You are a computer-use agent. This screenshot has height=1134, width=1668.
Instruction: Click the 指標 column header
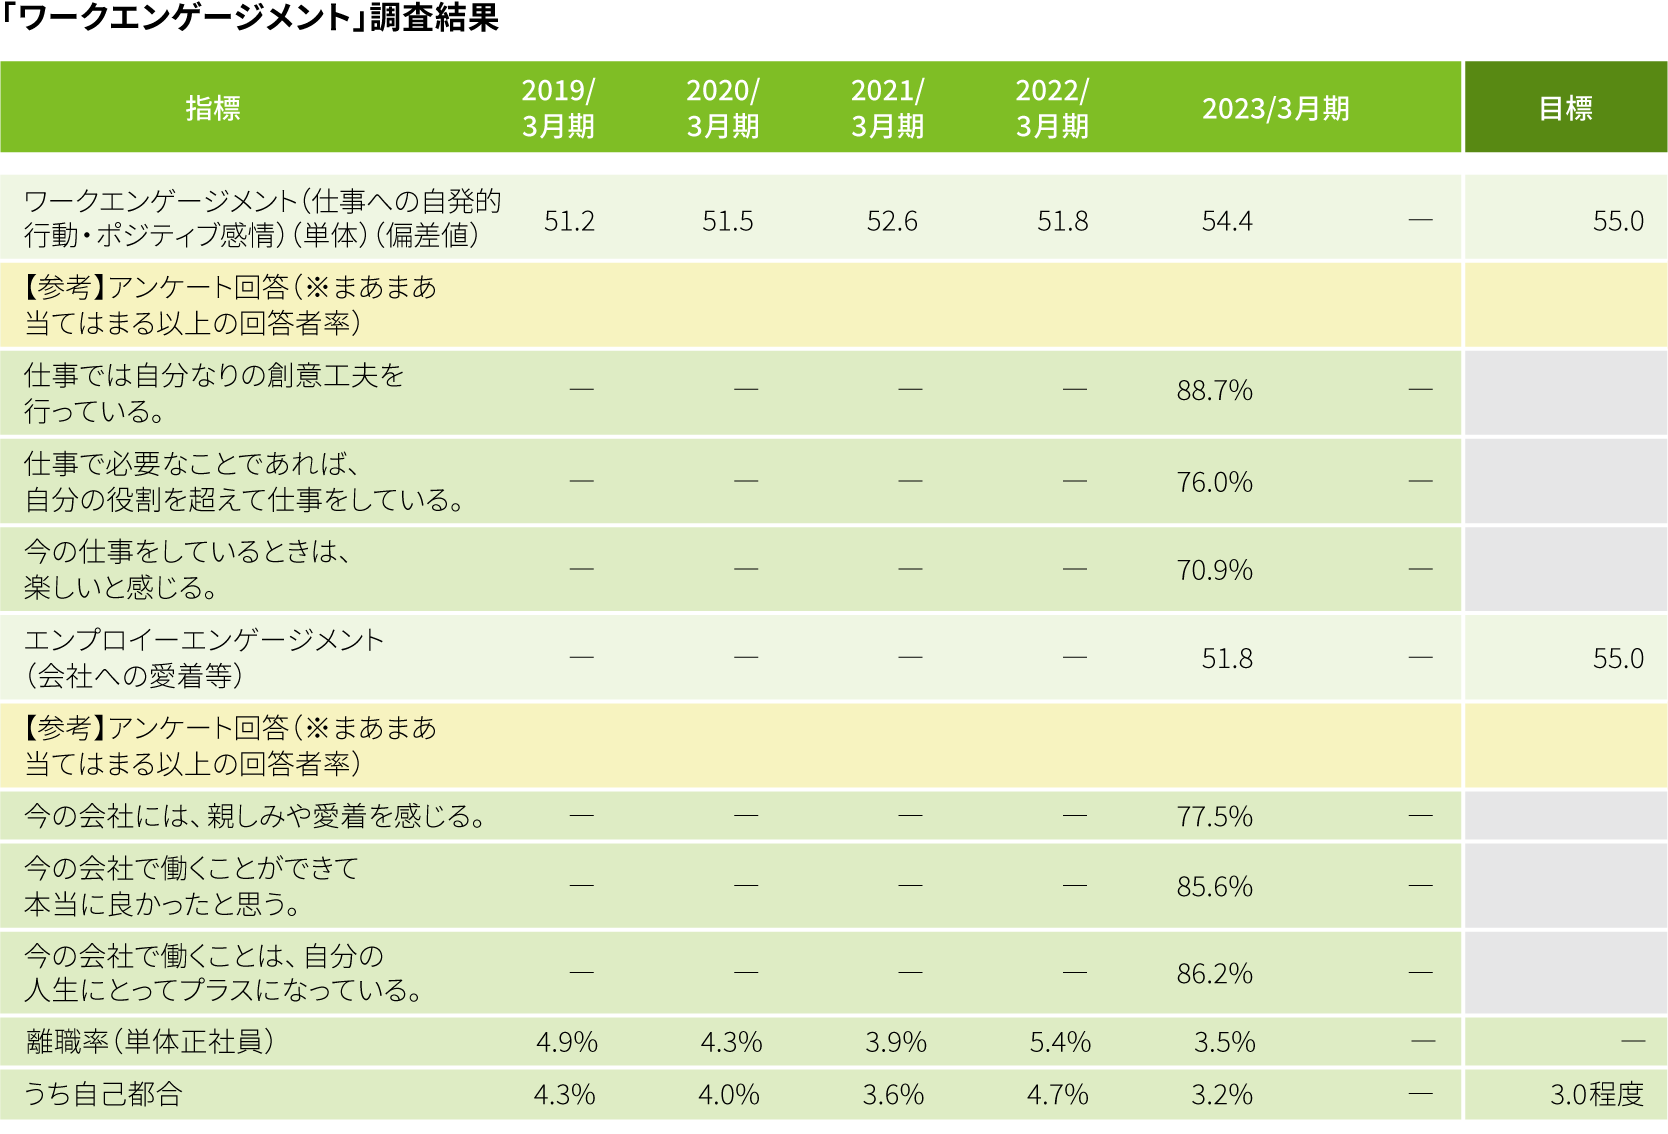click(x=213, y=108)
